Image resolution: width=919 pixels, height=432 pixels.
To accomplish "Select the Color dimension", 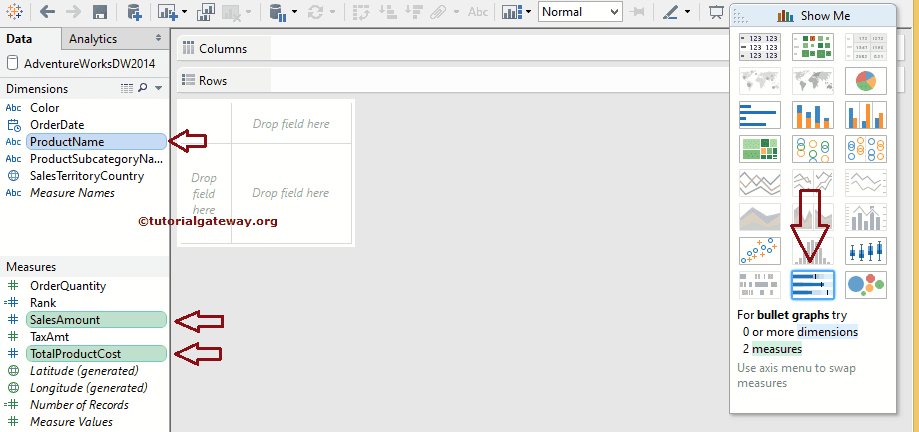I will pyautogui.click(x=45, y=108).
